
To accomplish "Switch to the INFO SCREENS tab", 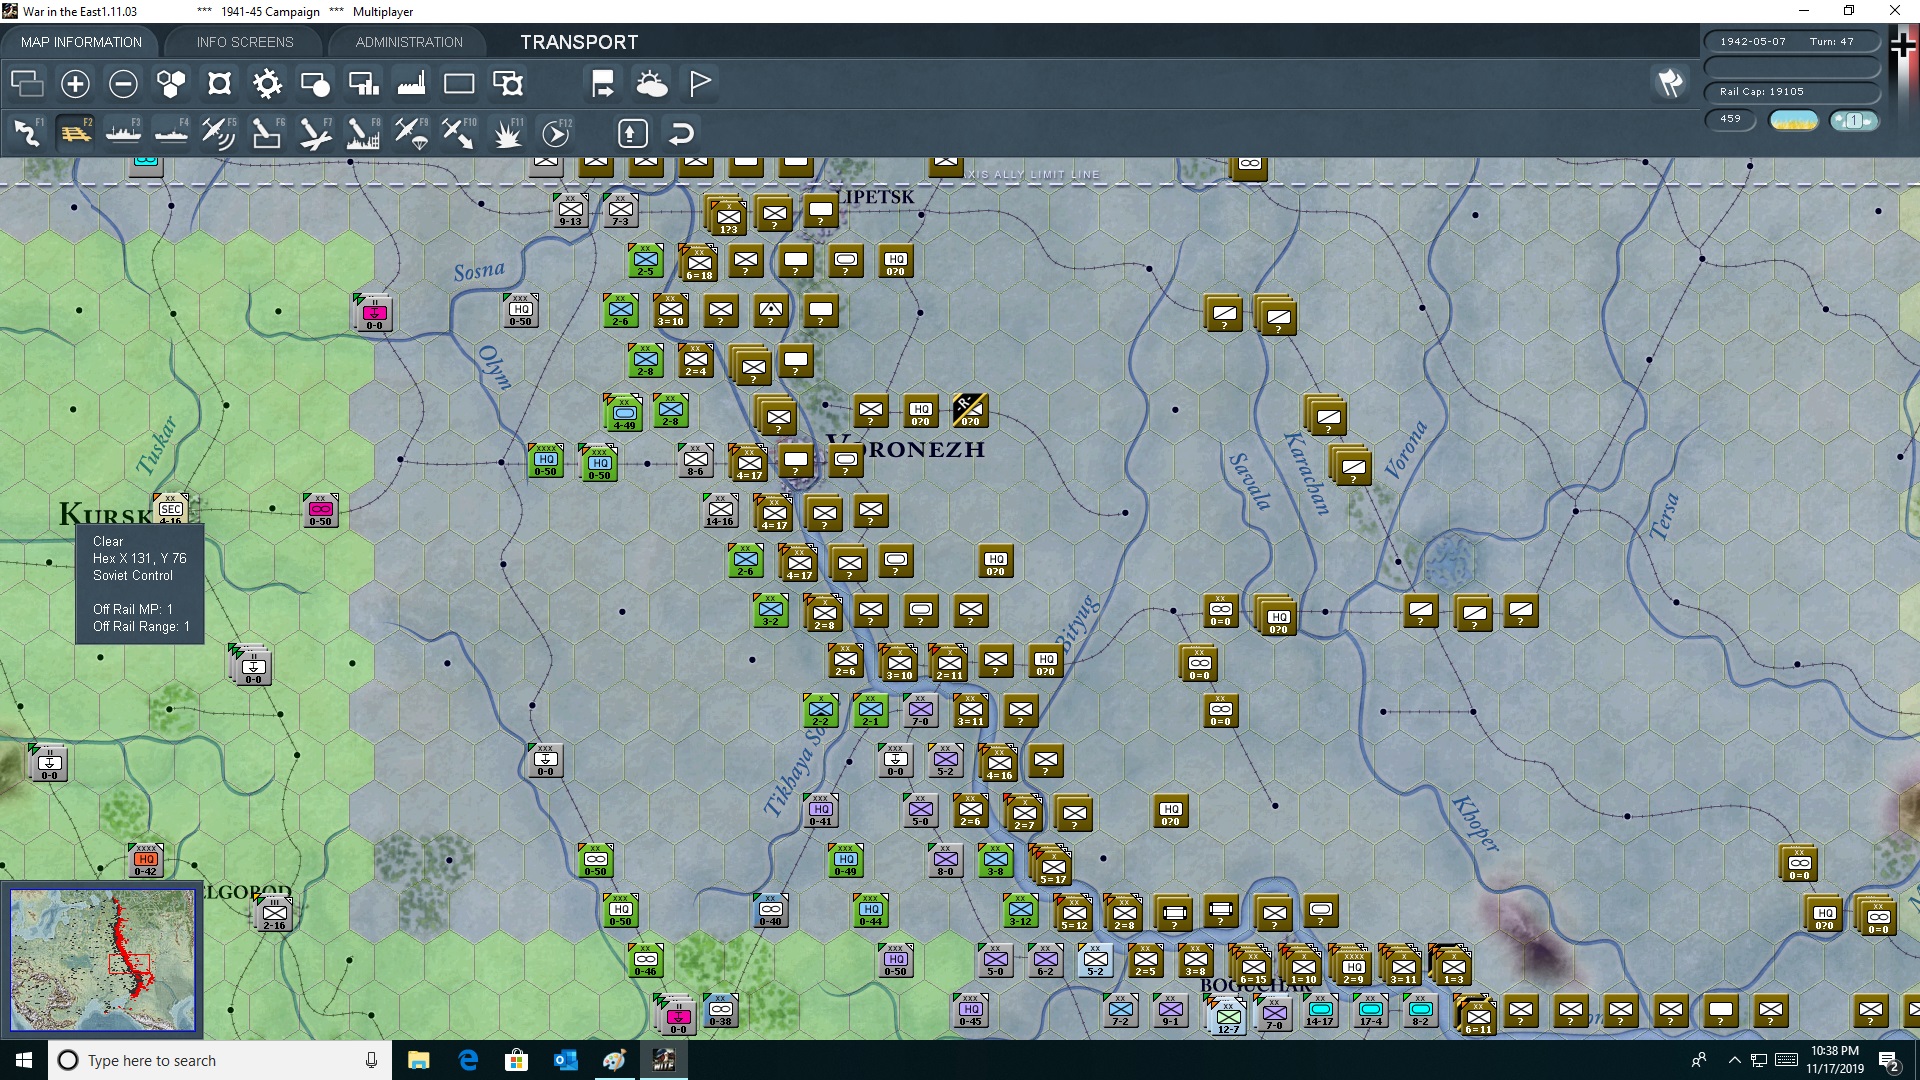I will click(x=245, y=42).
